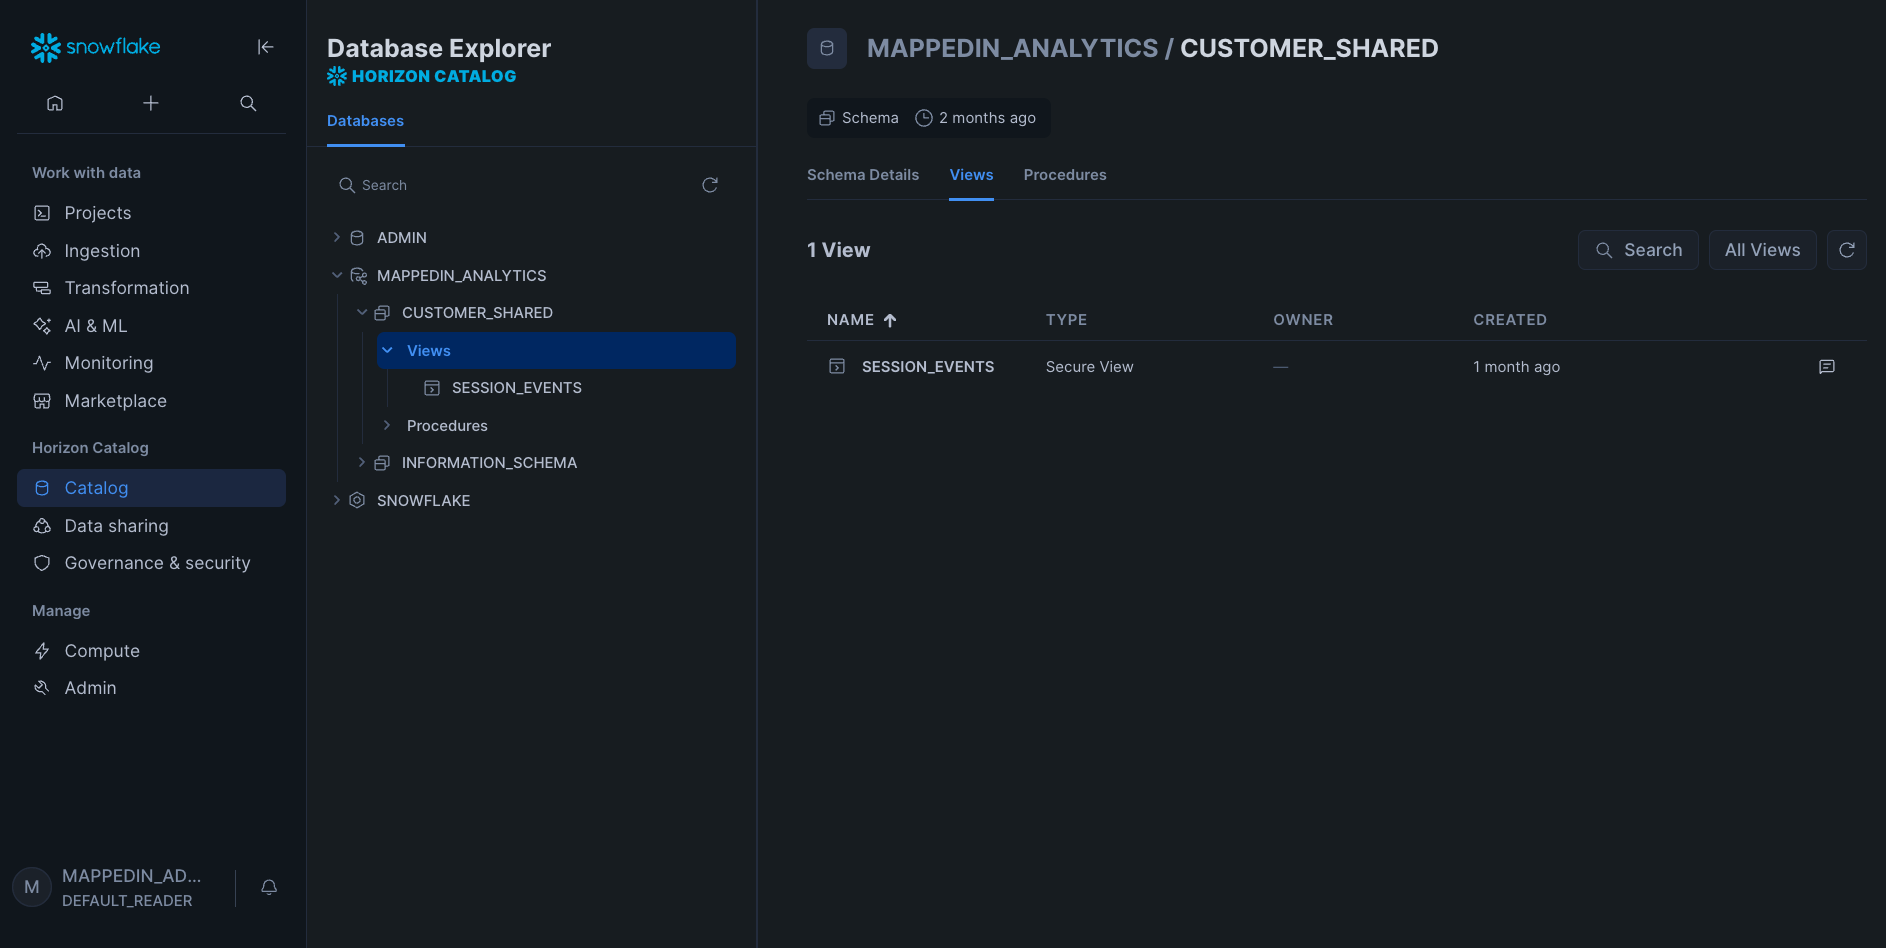Open global search magnifier in sidebar

248,103
